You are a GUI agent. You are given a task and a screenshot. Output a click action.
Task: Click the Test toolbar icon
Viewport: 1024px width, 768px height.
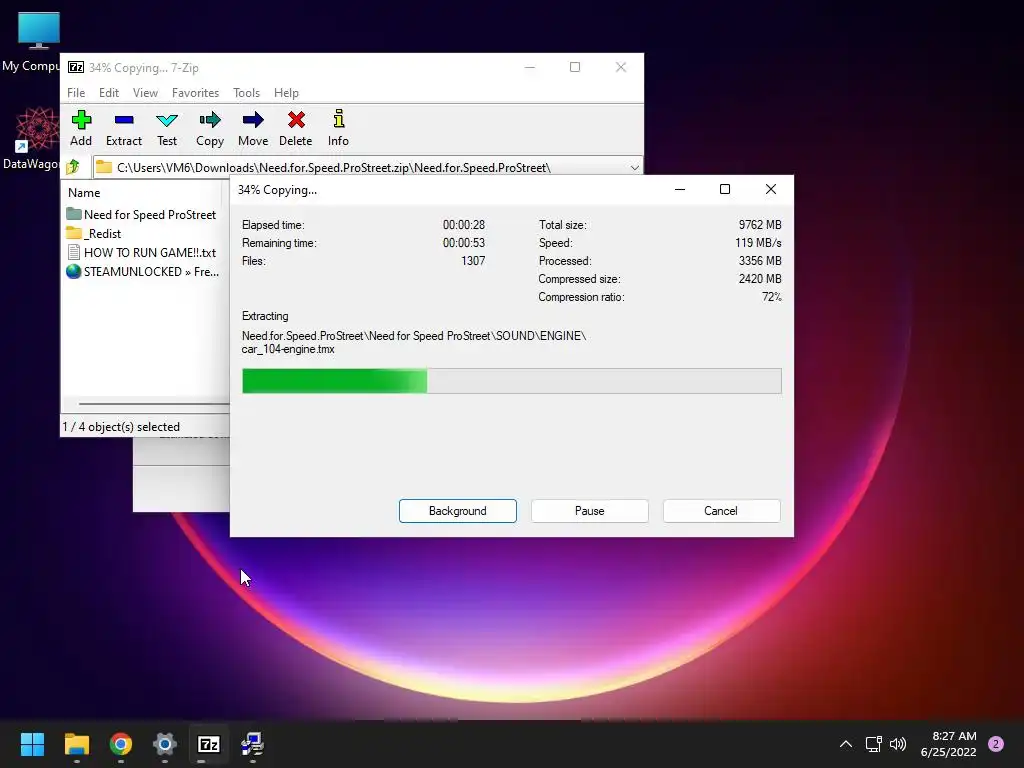coord(167,128)
